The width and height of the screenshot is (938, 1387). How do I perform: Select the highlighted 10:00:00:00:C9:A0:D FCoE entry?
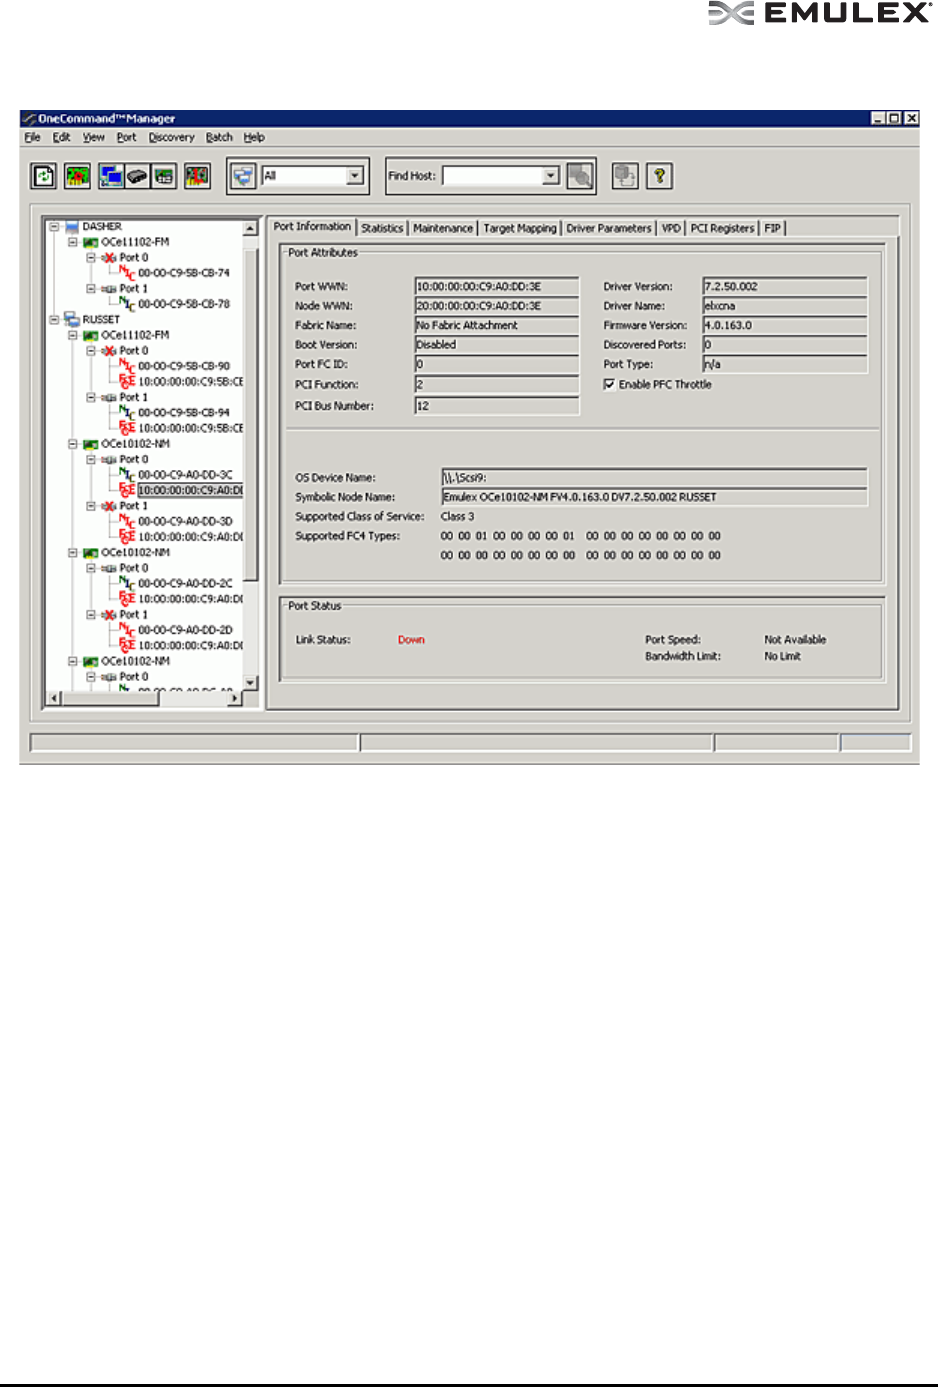[x=190, y=490]
